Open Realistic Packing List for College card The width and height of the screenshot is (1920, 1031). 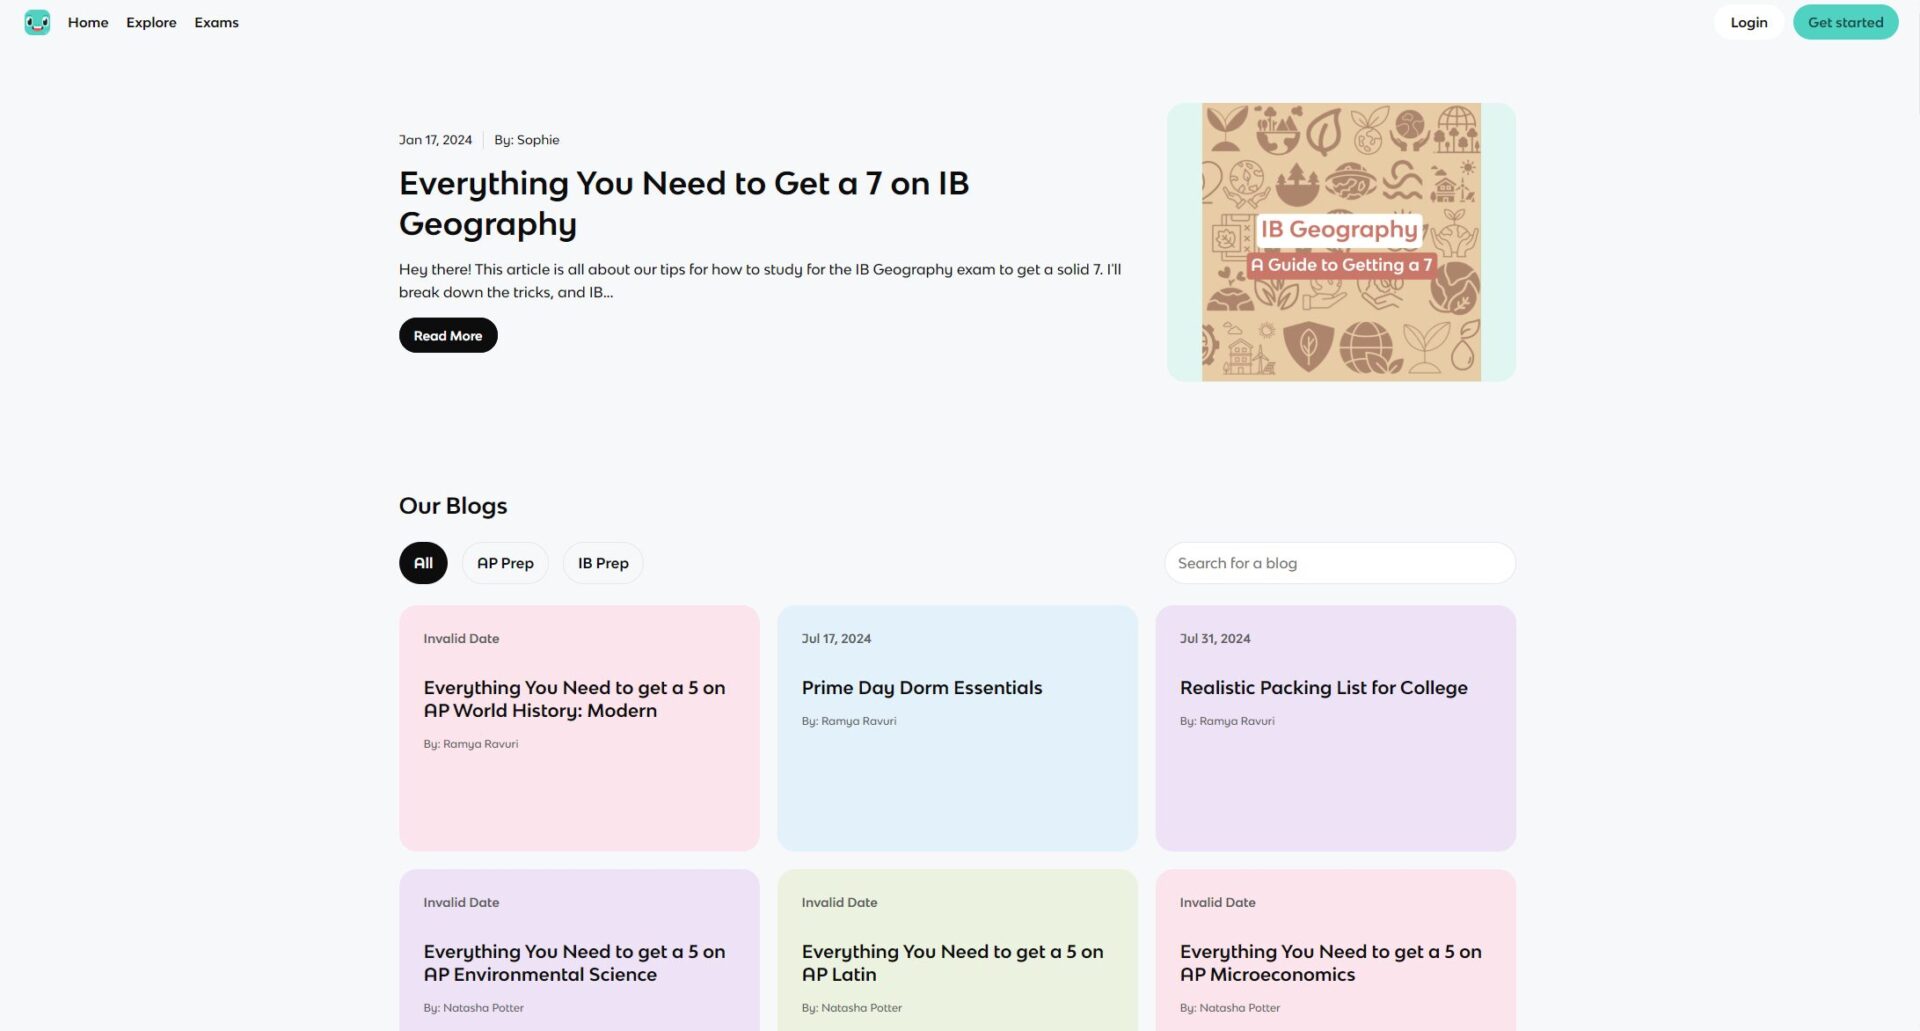(x=1335, y=728)
